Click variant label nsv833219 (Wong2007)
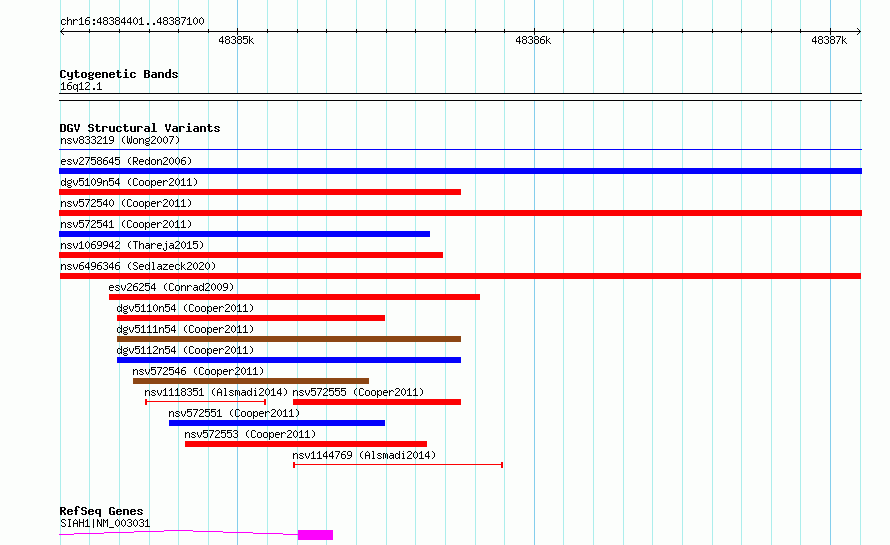 120,140
